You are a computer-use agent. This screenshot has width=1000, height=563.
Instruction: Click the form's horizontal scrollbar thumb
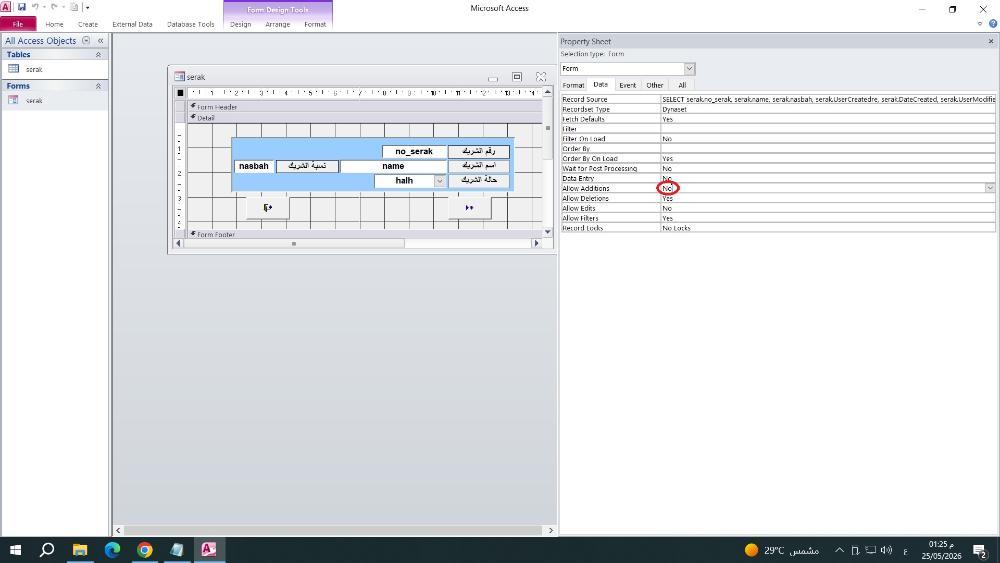(294, 244)
